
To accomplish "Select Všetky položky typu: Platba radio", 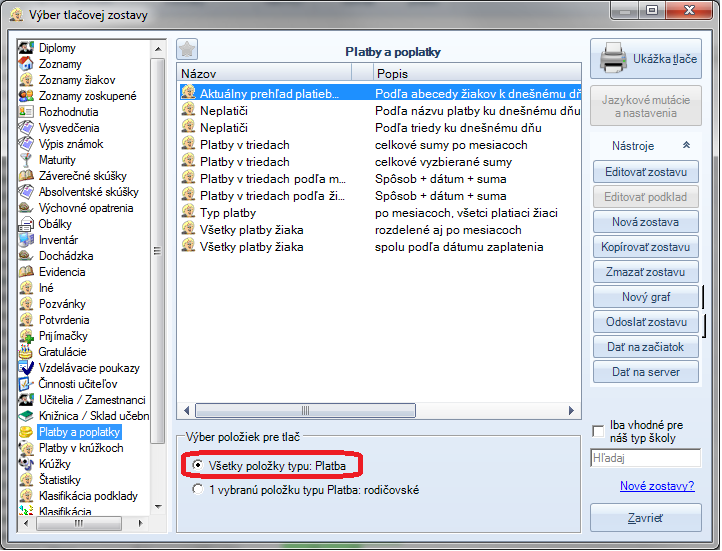I will pos(198,465).
